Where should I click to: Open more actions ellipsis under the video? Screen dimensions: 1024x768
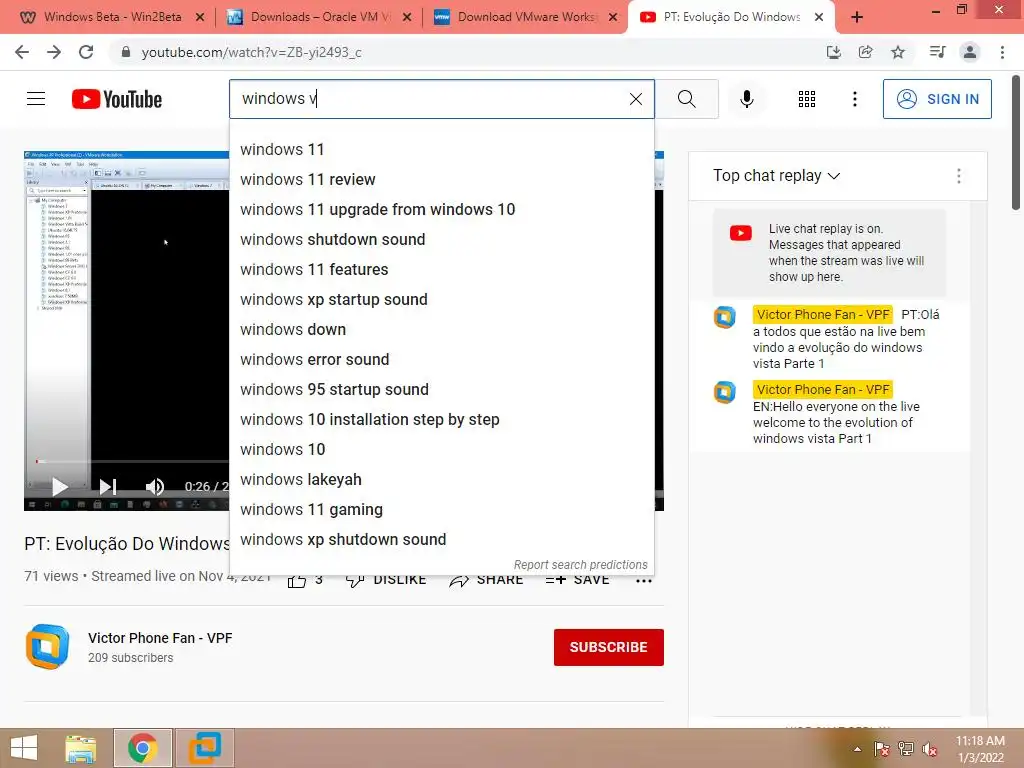[x=644, y=580]
